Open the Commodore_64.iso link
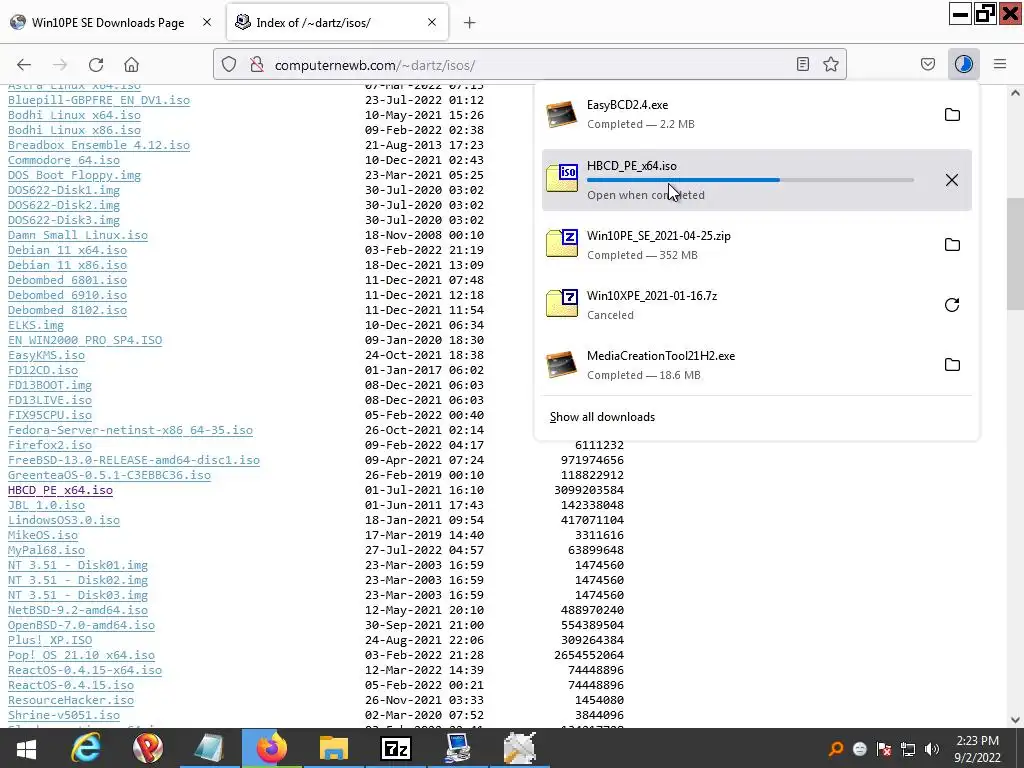 pos(64,160)
